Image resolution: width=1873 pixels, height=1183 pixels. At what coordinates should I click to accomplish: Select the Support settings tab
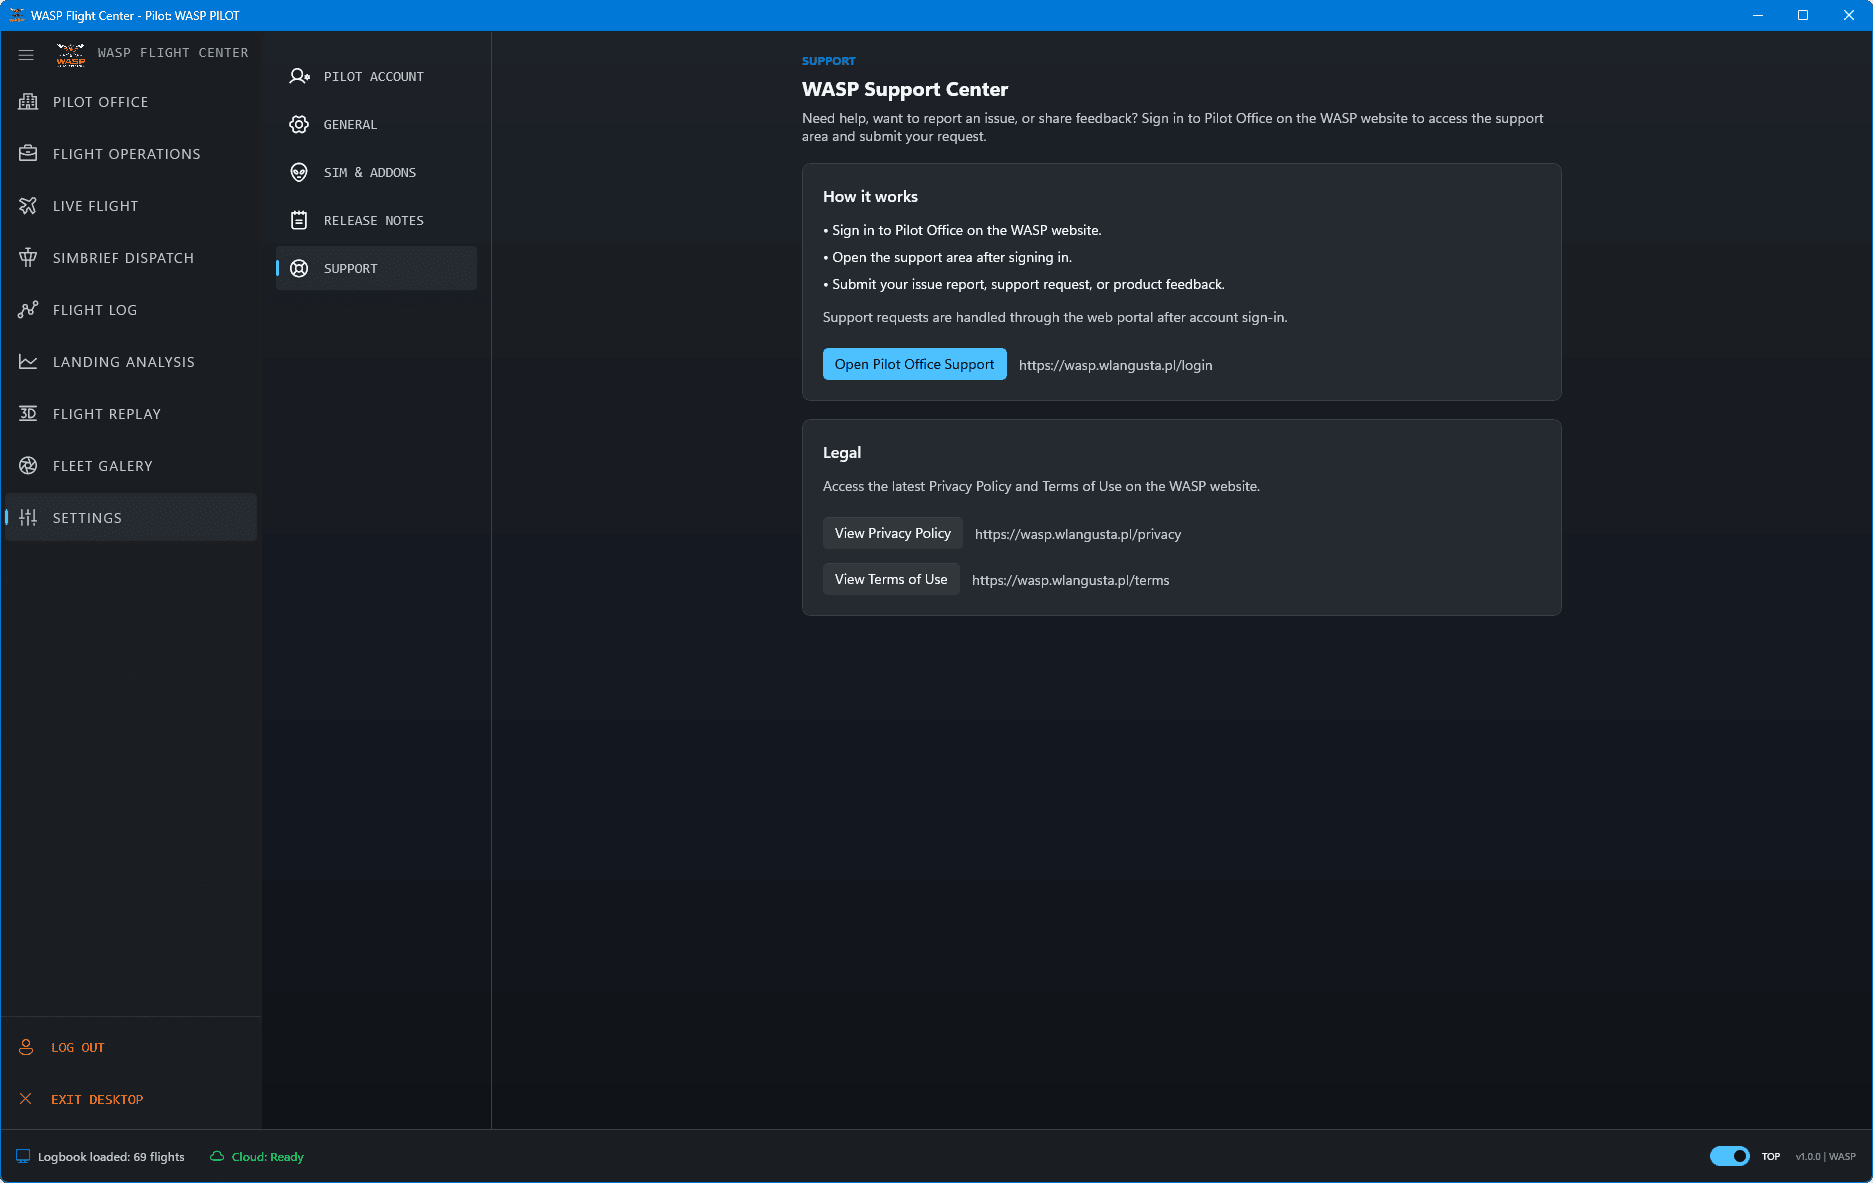[376, 268]
